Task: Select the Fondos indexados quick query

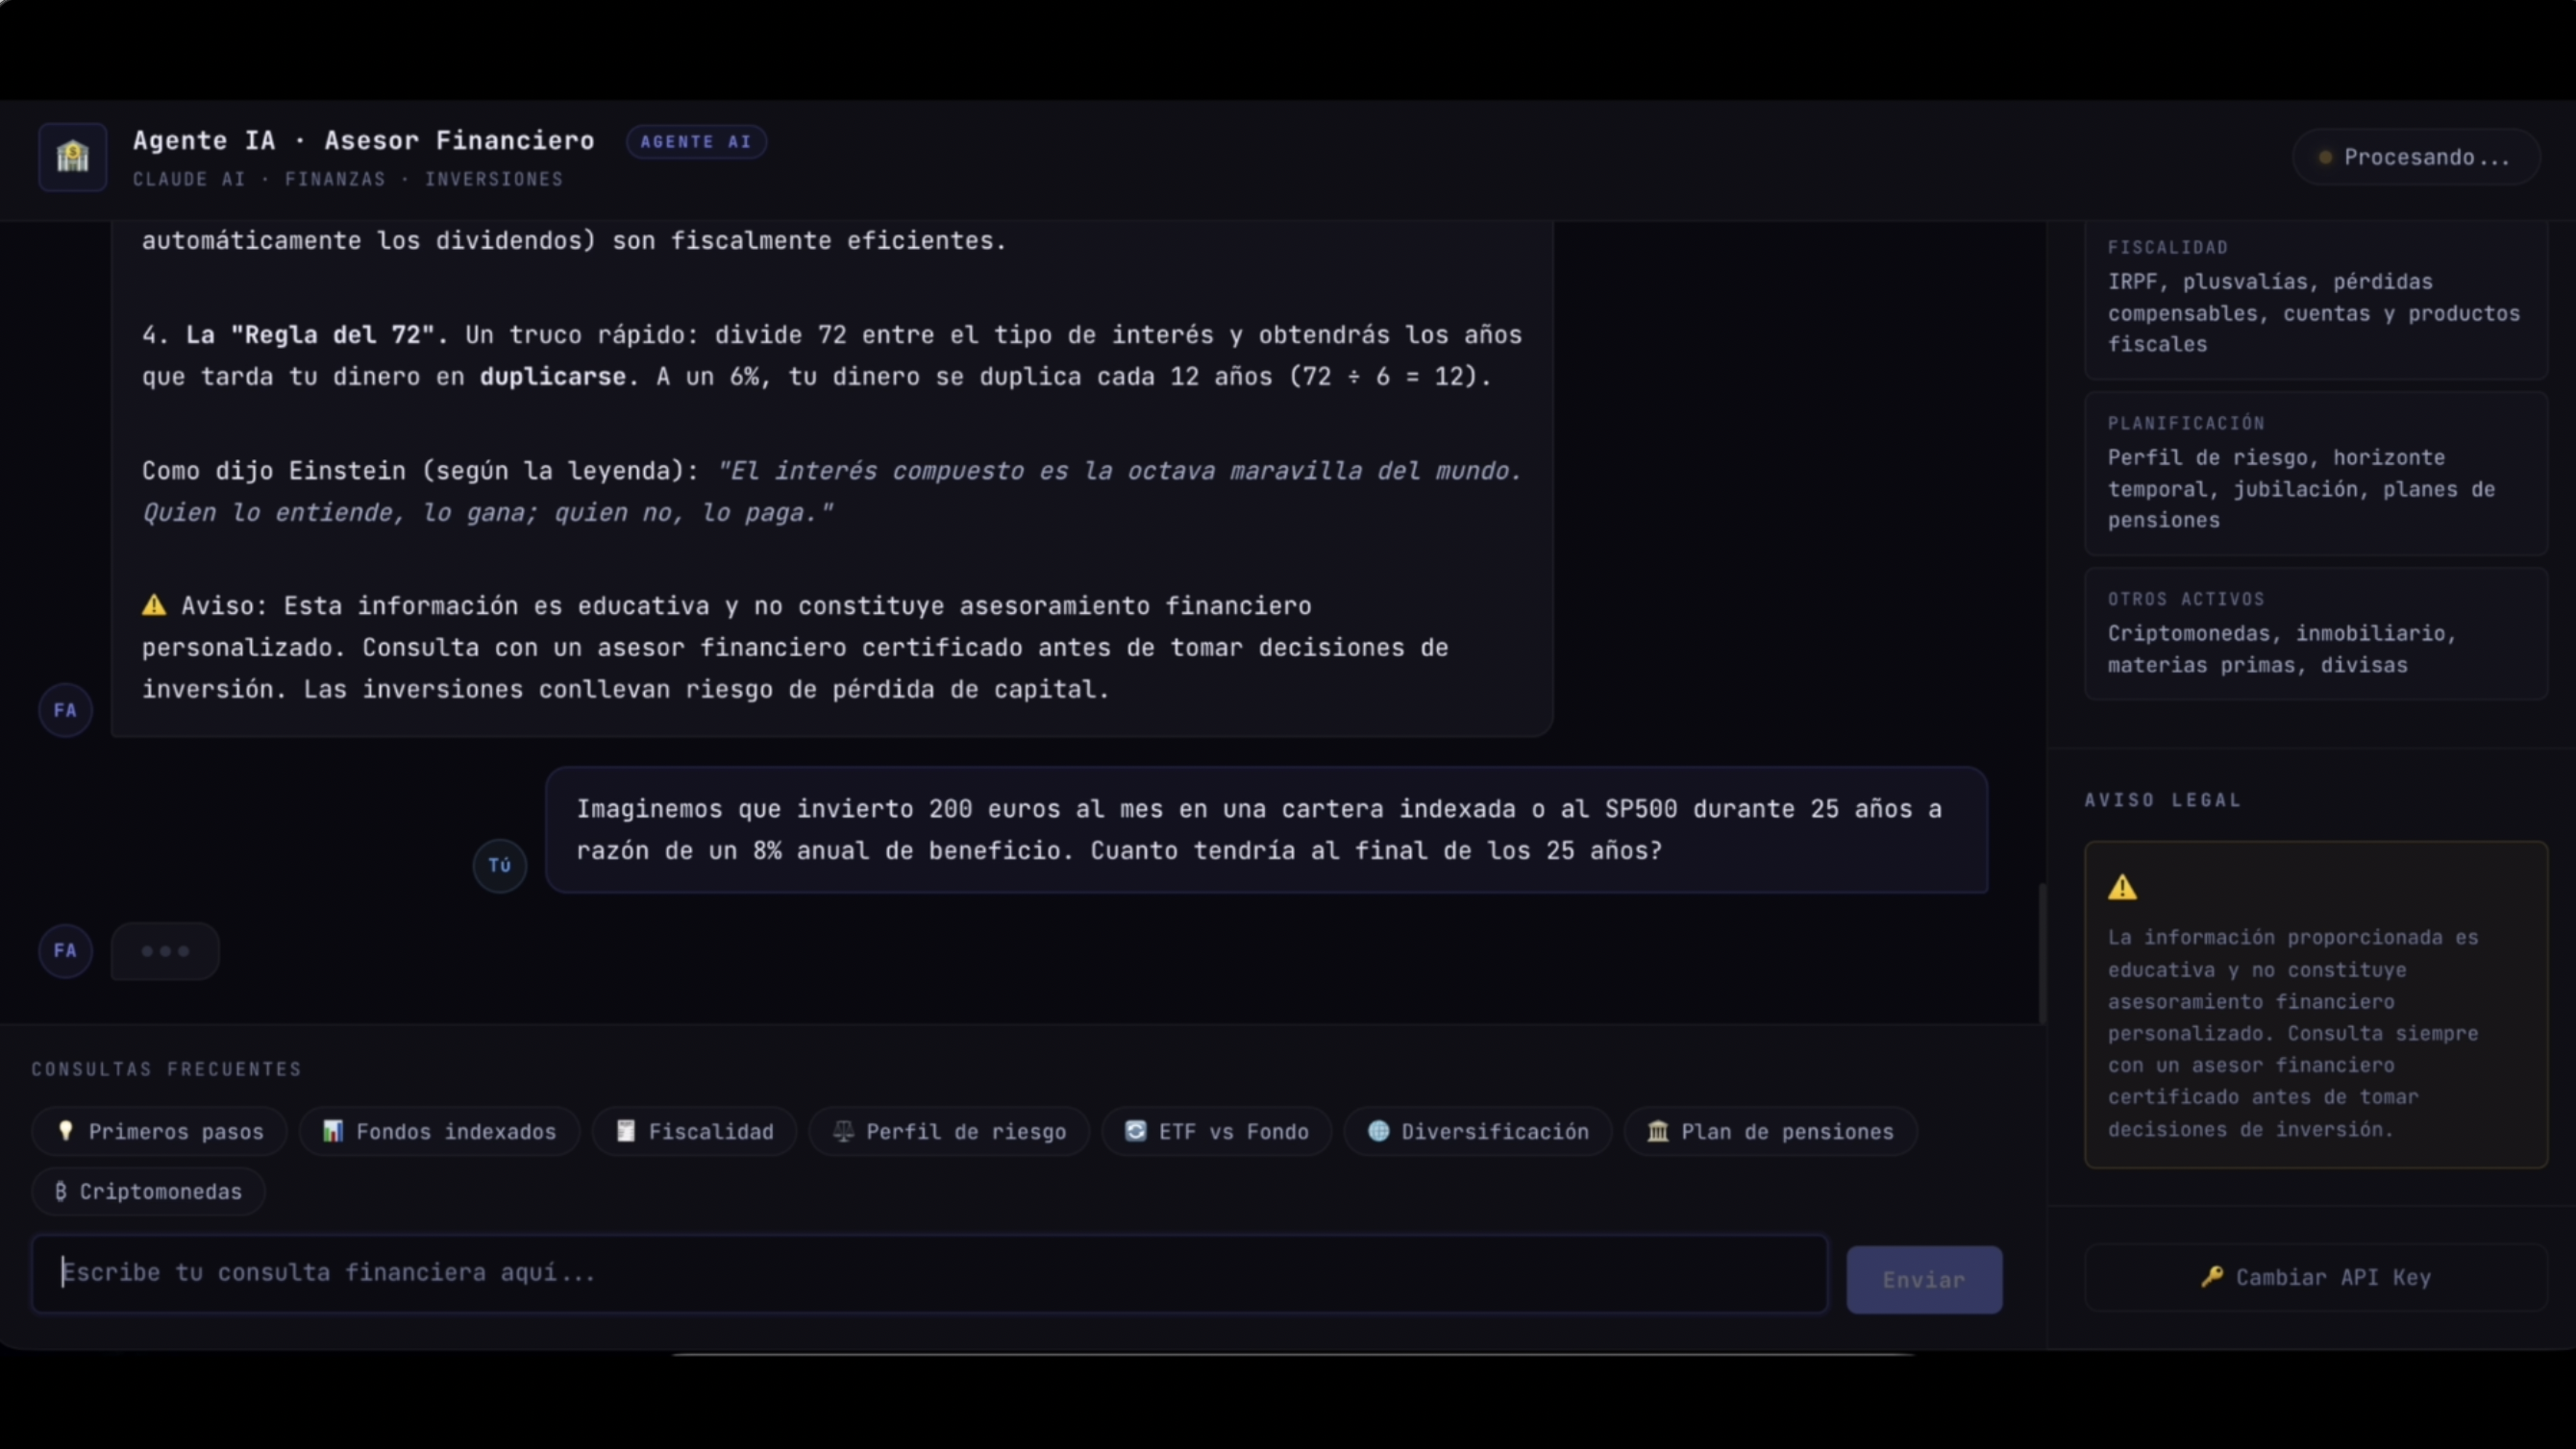Action: (x=439, y=1131)
